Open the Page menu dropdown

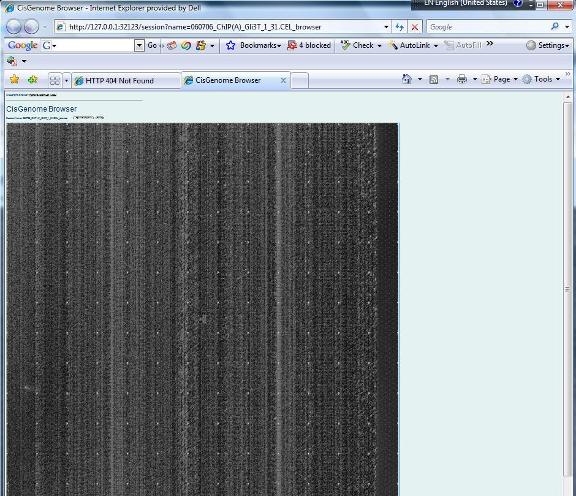coord(500,79)
